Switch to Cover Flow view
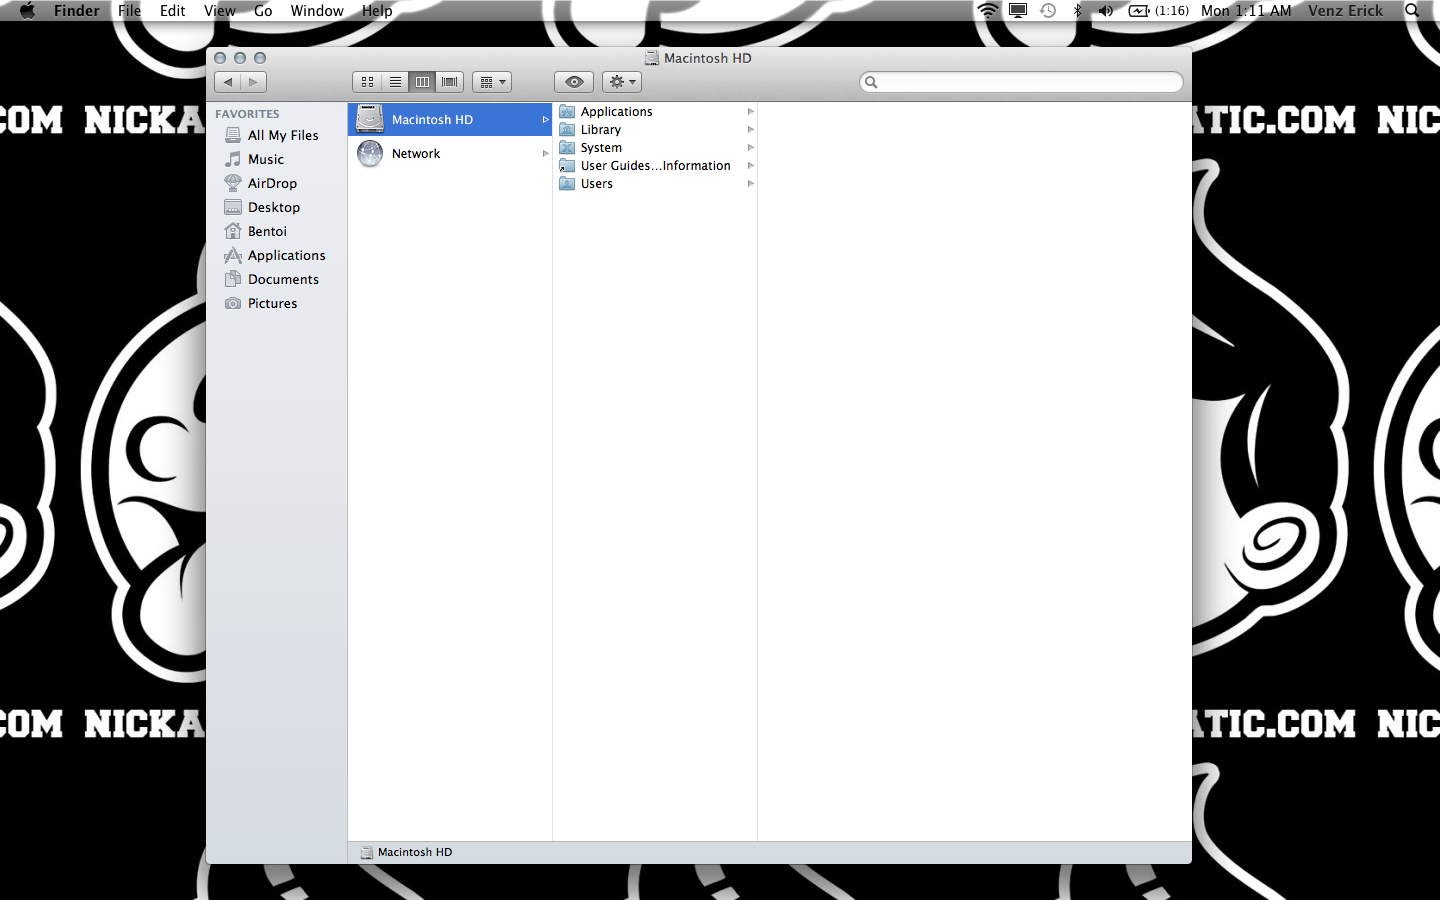Image resolution: width=1440 pixels, height=900 pixels. (450, 82)
